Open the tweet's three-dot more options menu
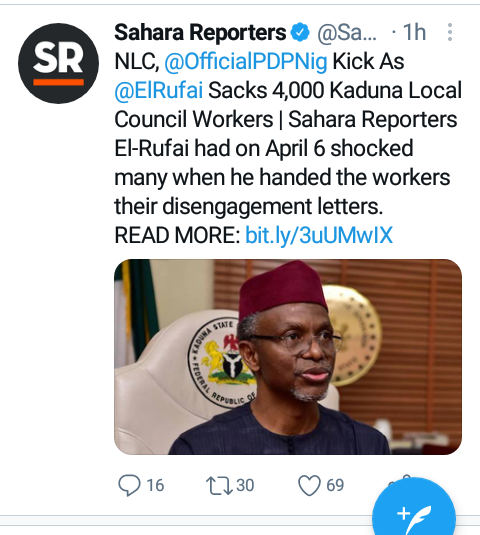The width and height of the screenshot is (480, 535). pos(450,32)
